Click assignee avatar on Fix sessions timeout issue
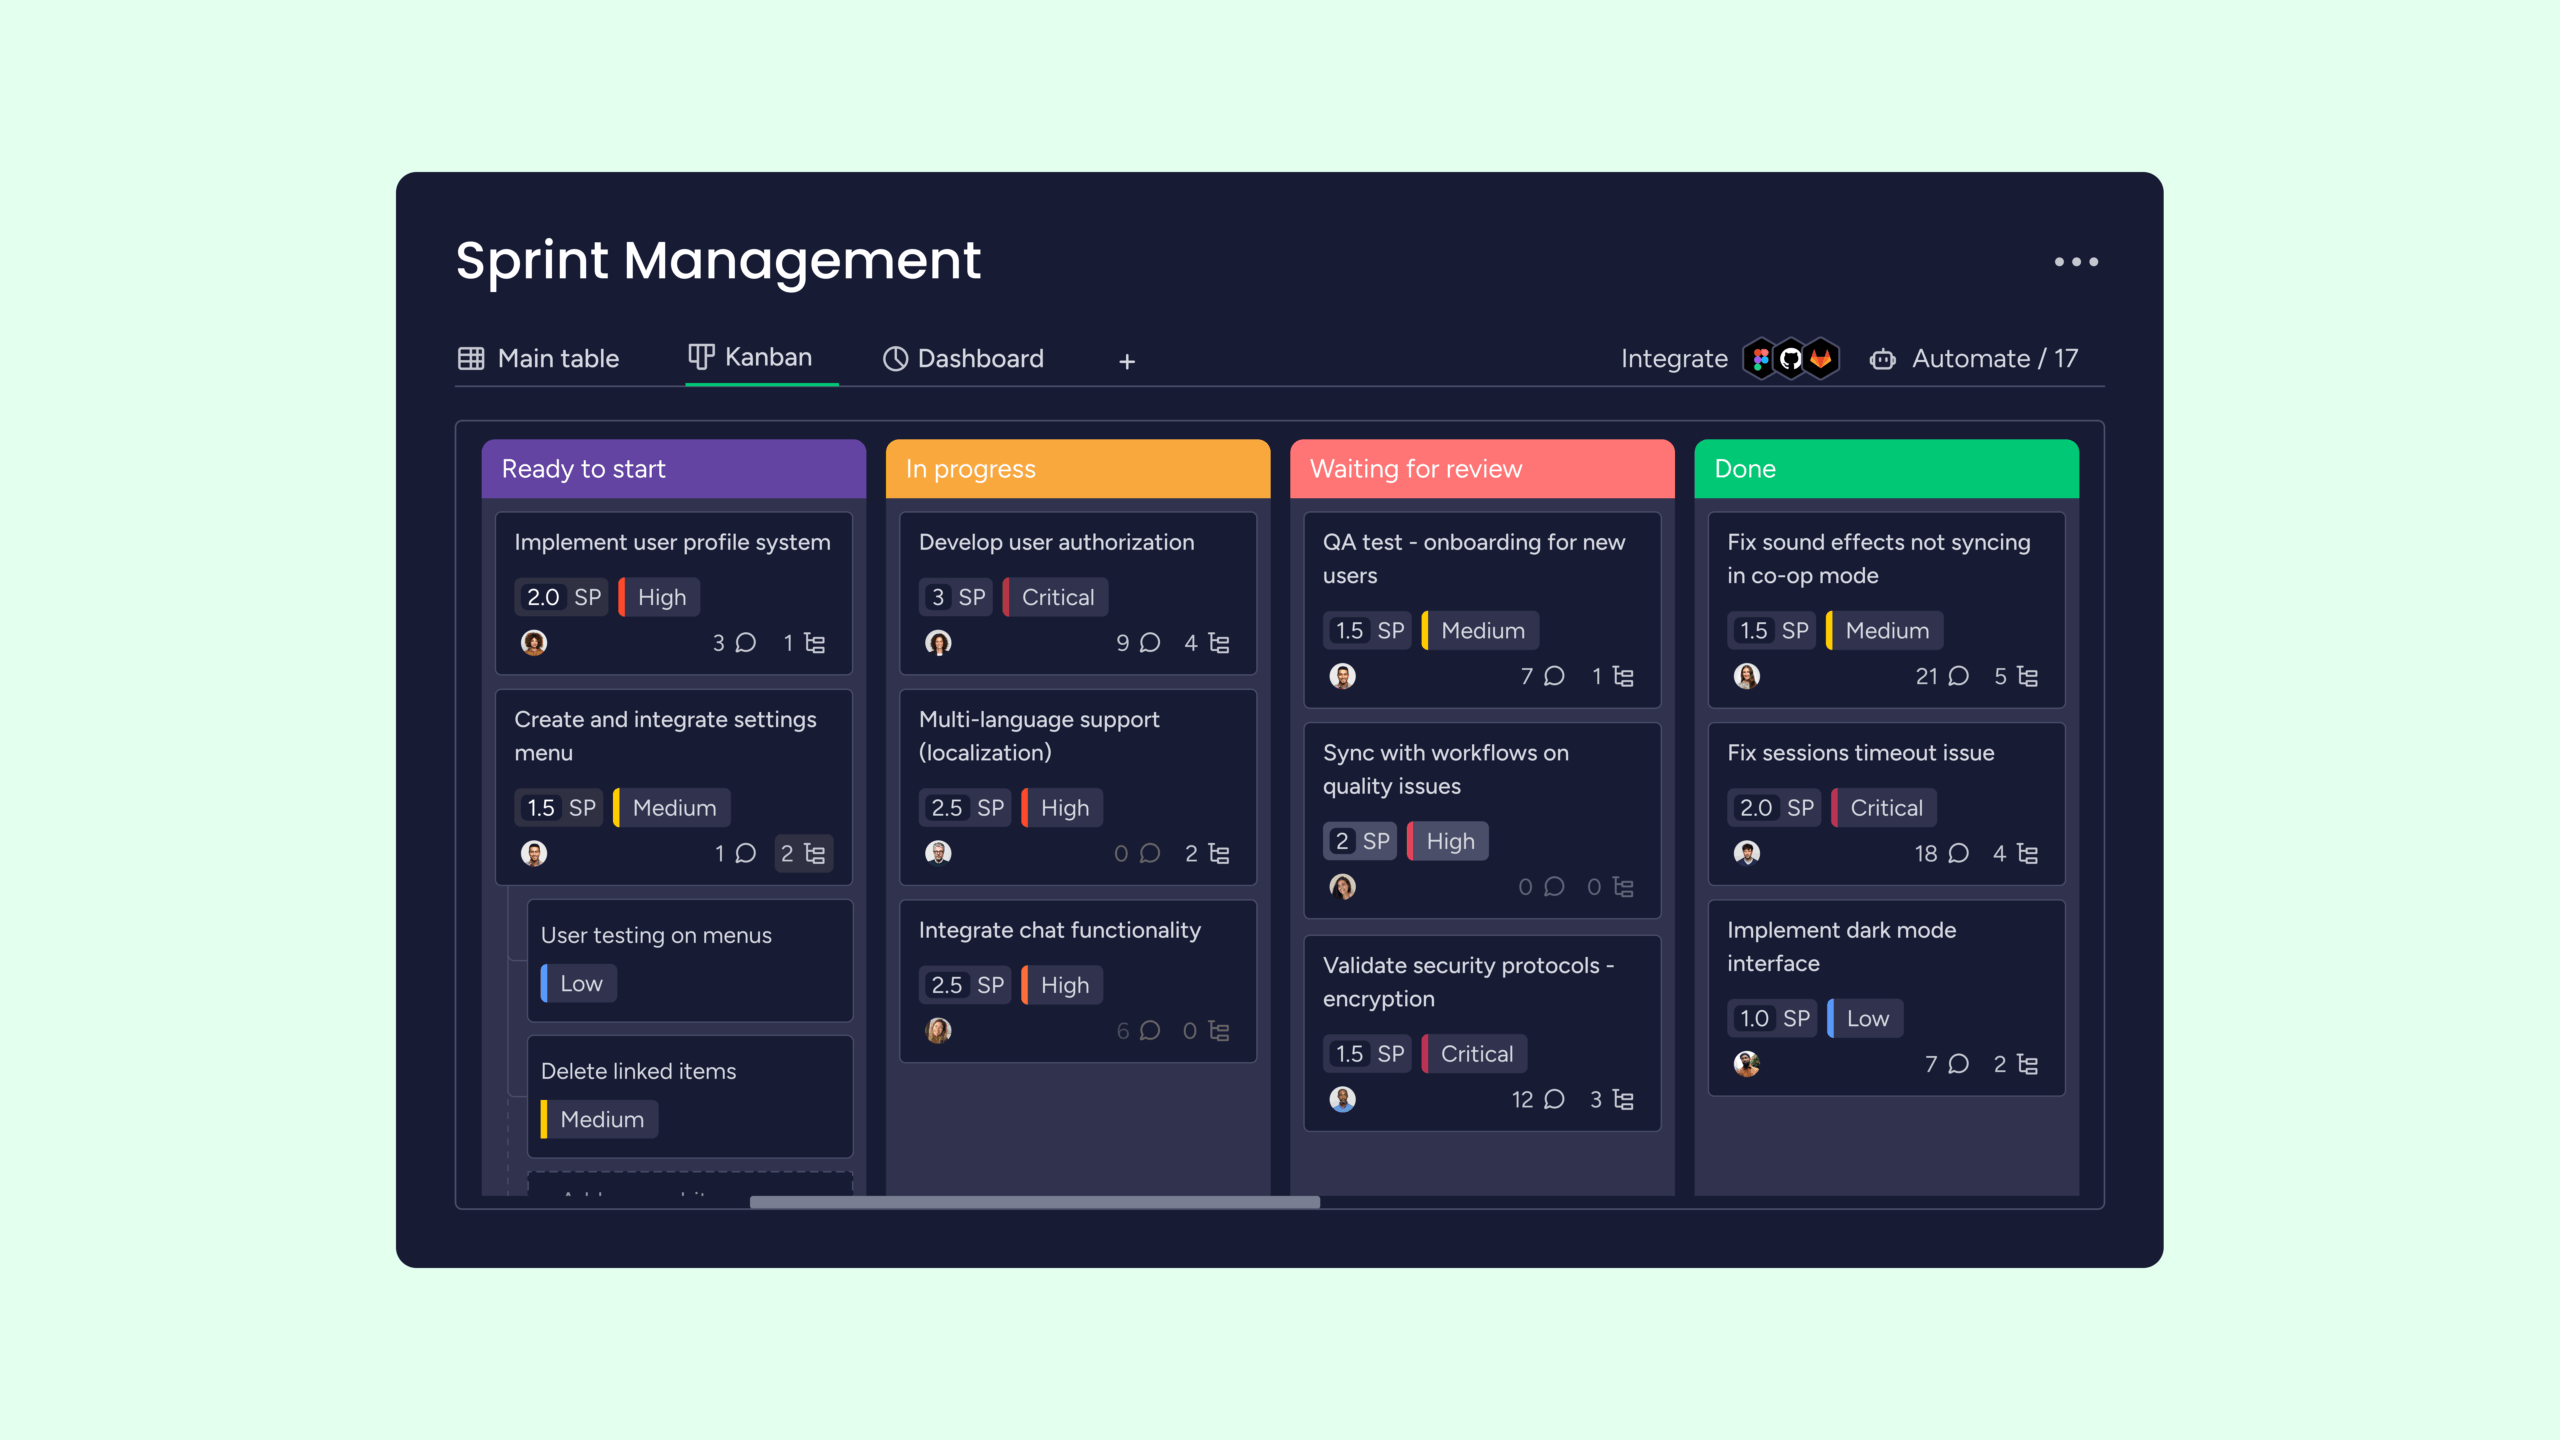This screenshot has width=2560, height=1440. click(x=1746, y=853)
